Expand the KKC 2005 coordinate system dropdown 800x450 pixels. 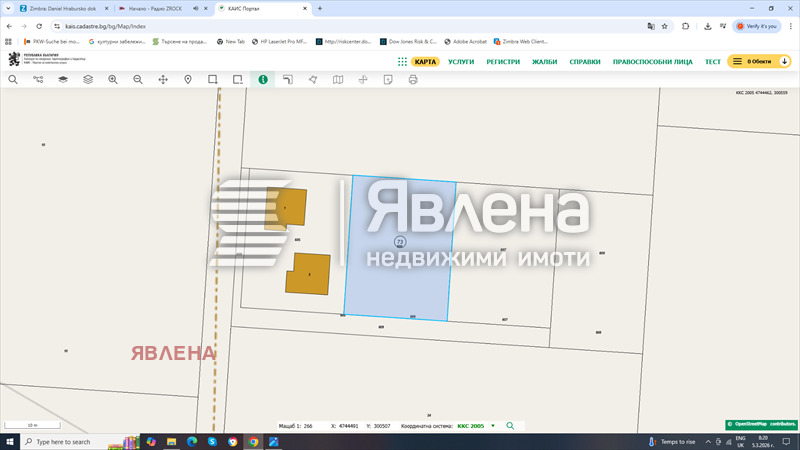(x=492, y=426)
